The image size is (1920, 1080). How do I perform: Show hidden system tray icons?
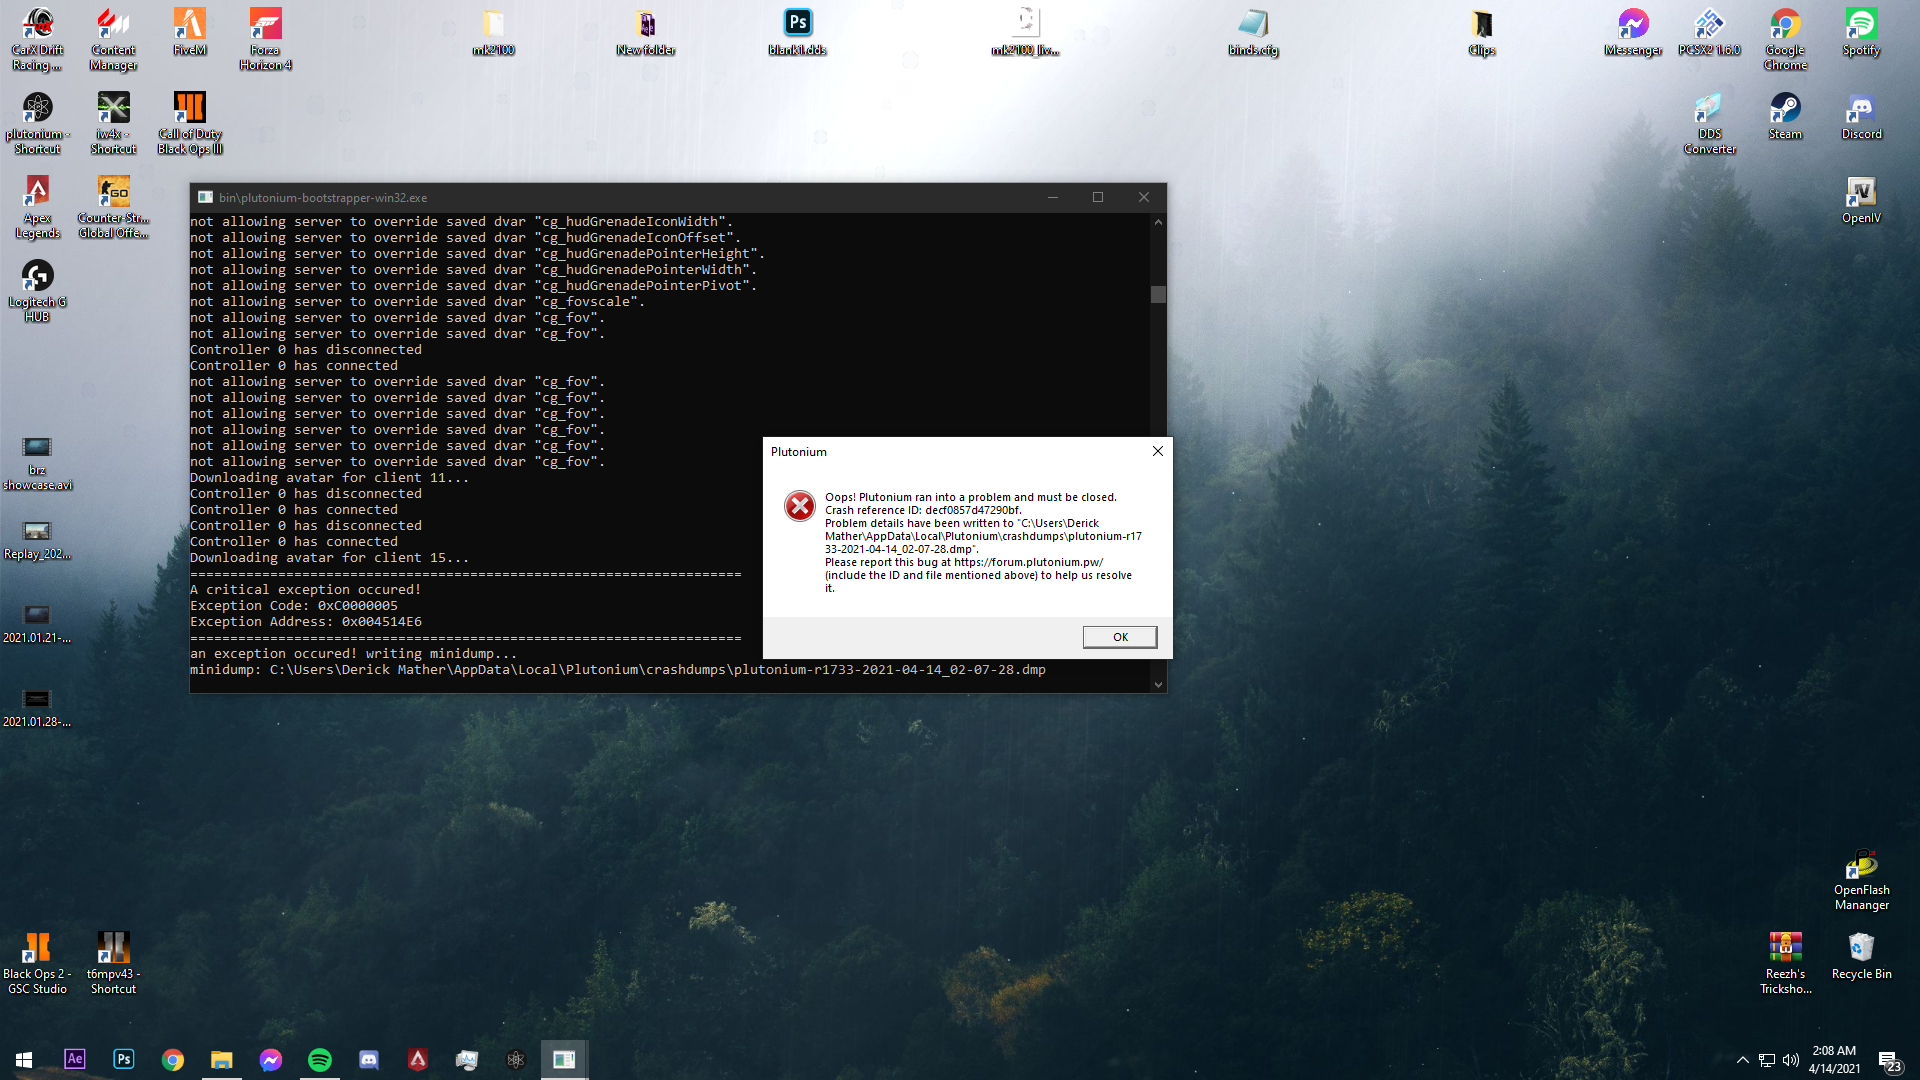[x=1742, y=1060]
